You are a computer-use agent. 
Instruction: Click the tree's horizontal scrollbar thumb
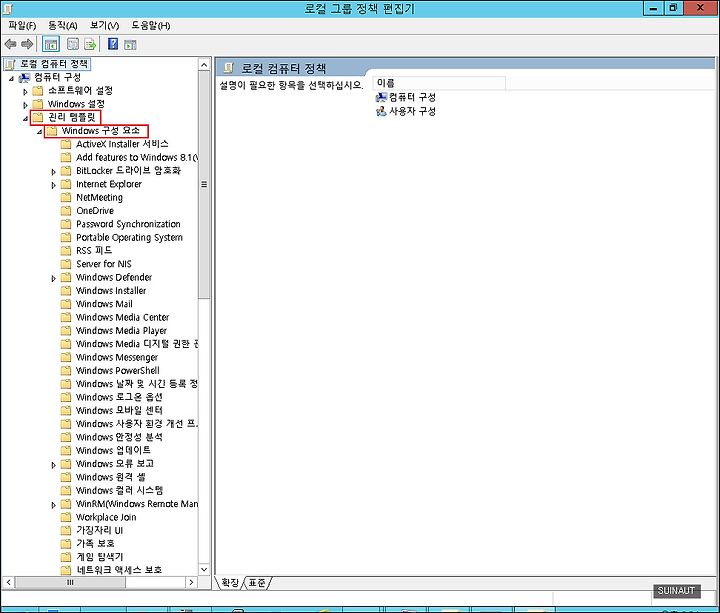pyautogui.click(x=70, y=582)
